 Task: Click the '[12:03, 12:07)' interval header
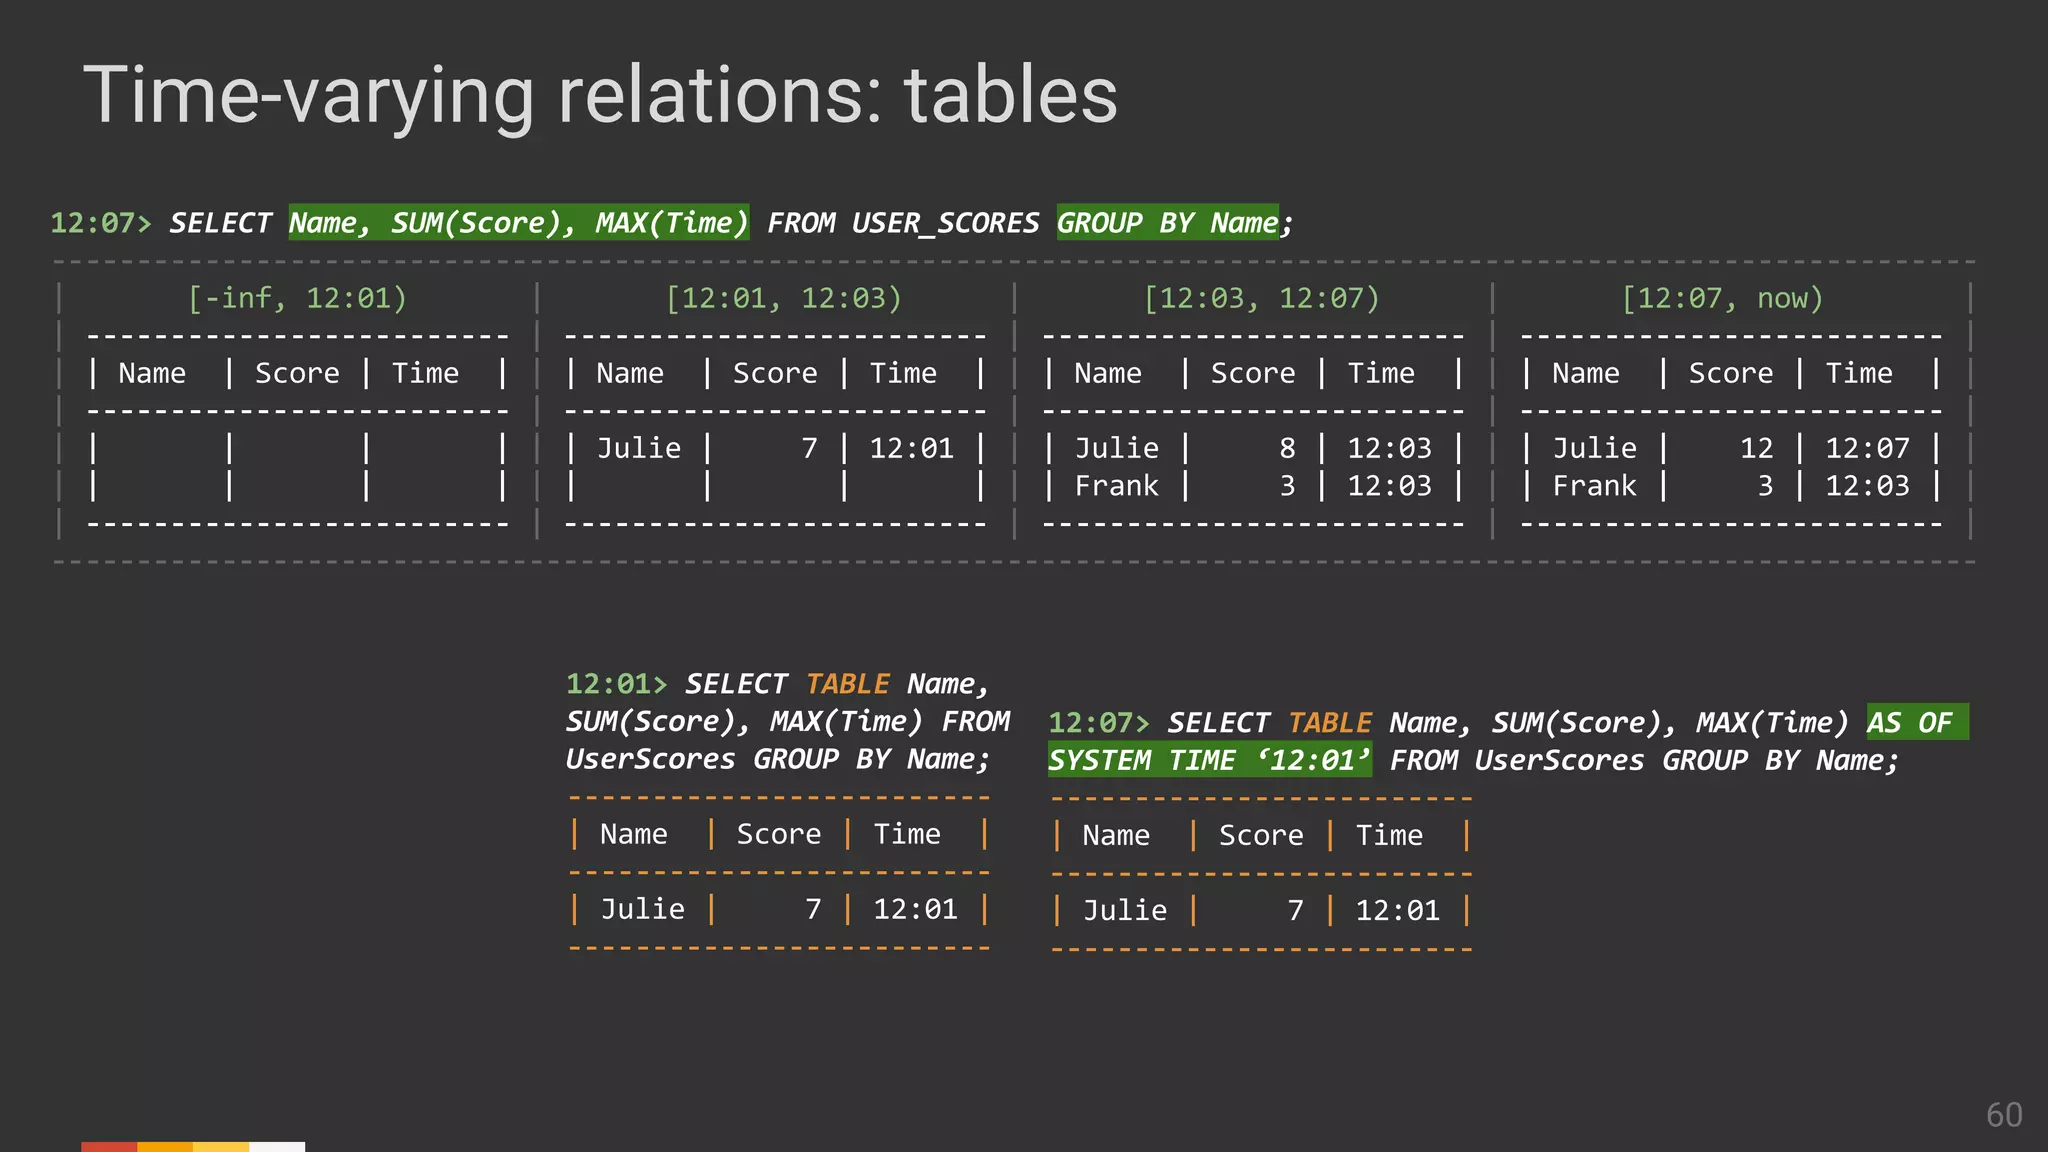(x=1261, y=298)
